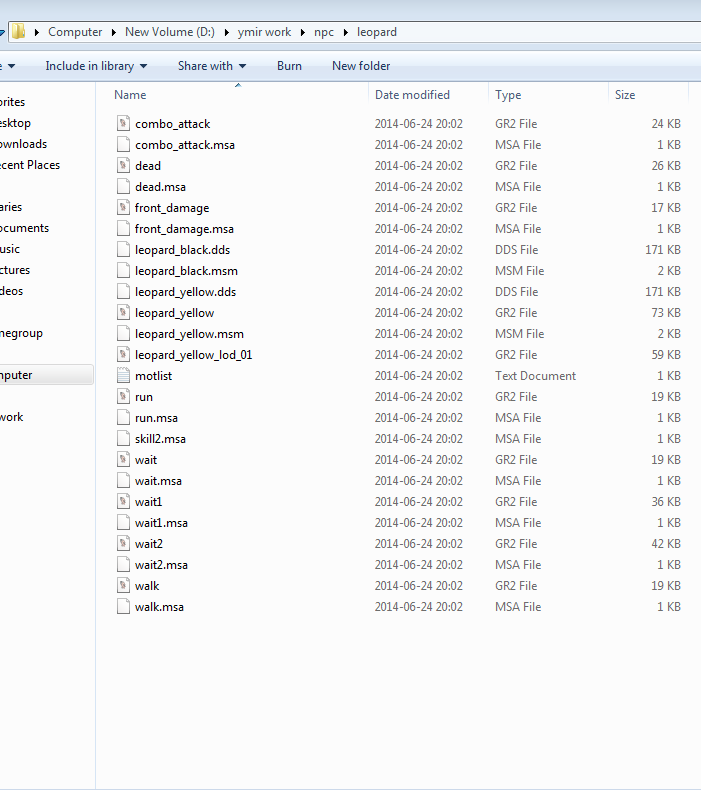Click the 171 KB size of leopard_black.dds
701x790 pixels.
click(663, 250)
